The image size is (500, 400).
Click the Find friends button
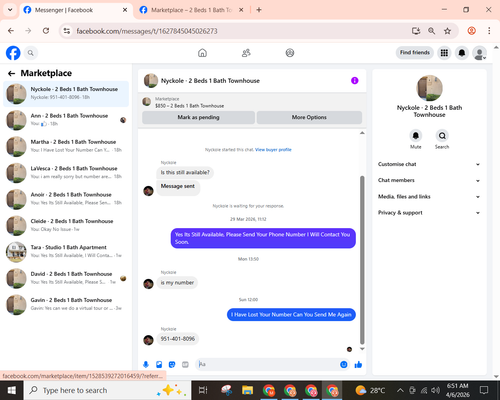[x=415, y=53]
